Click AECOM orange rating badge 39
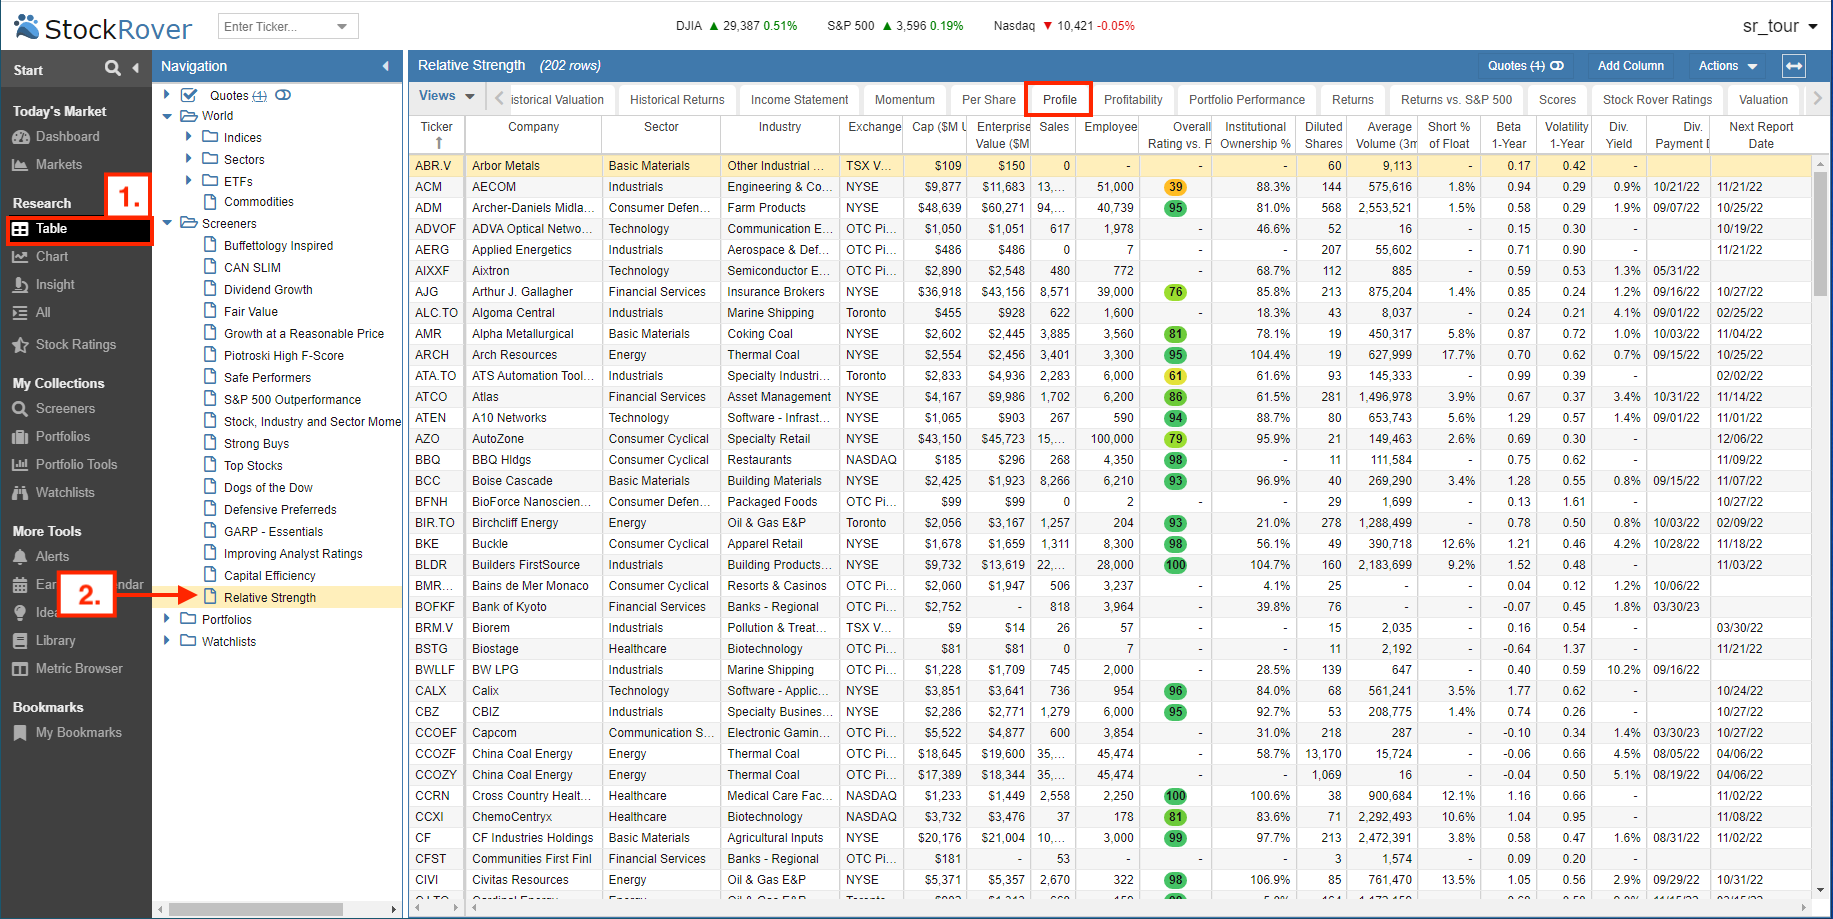The image size is (1833, 919). pos(1175,187)
